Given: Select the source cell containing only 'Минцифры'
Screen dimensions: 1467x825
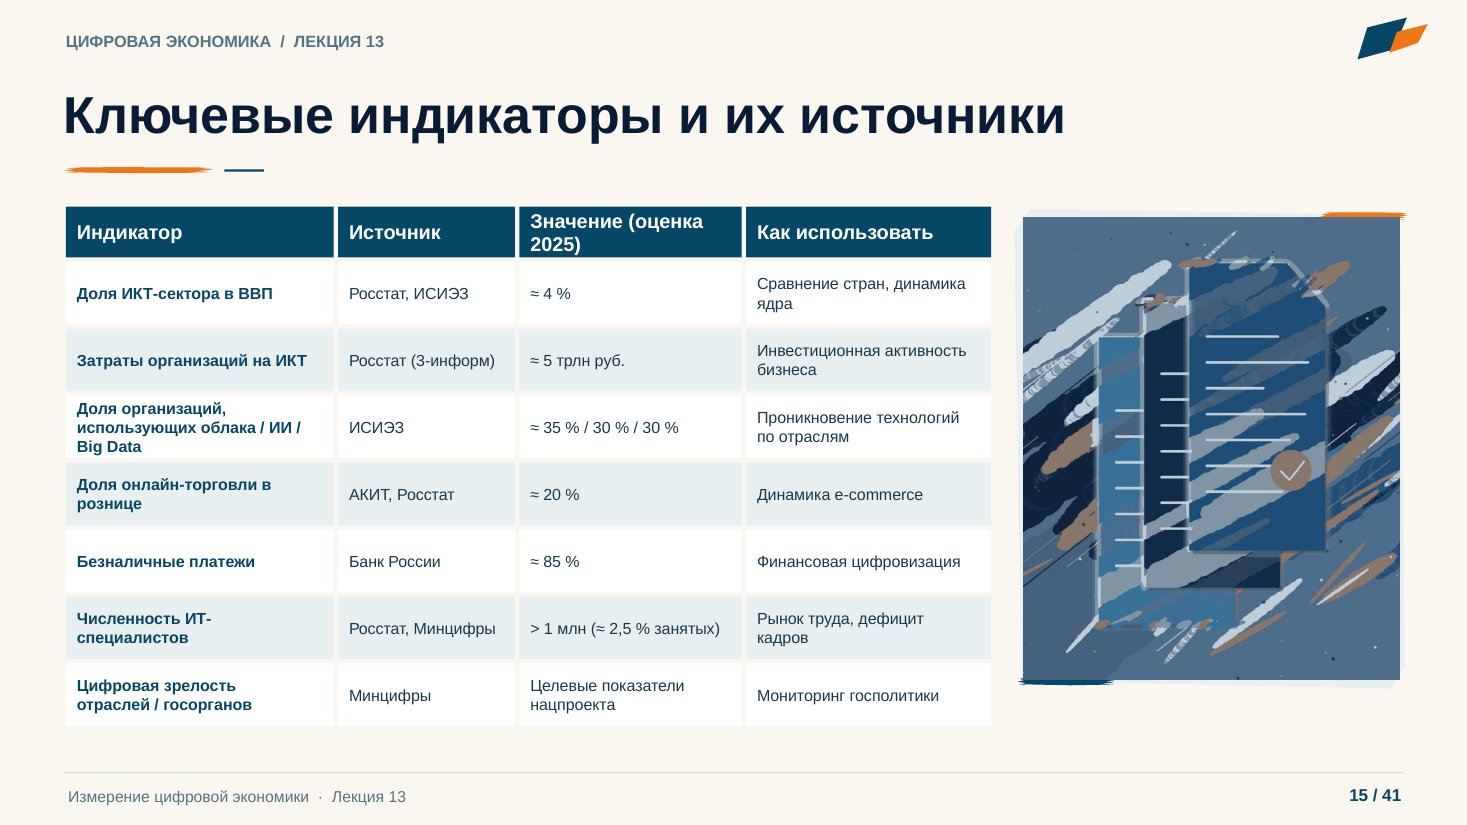Looking at the screenshot, I should (426, 696).
